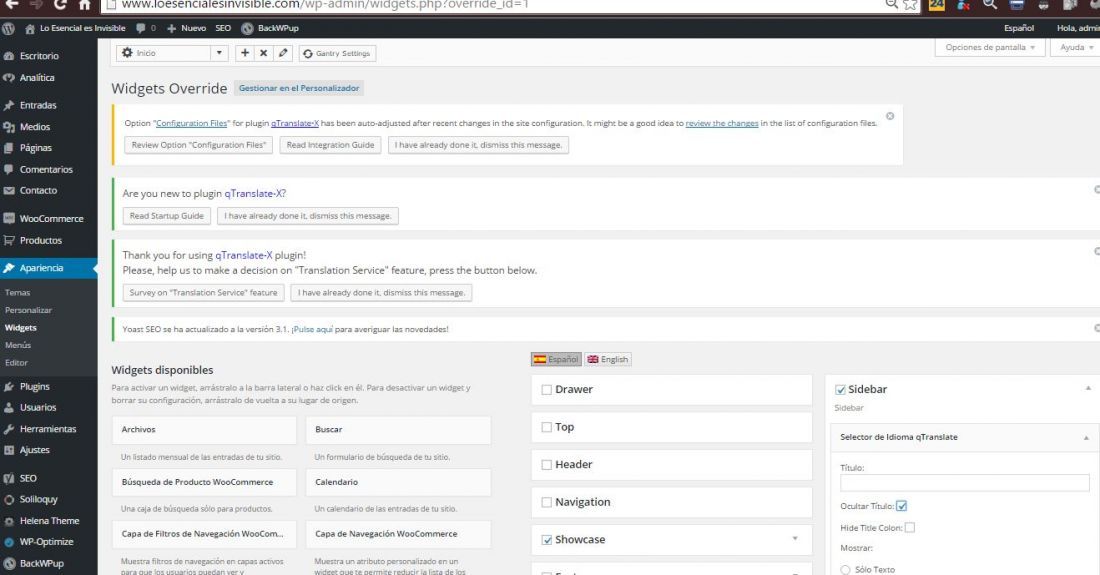
Task: Collapse the Selector de Idioma qTranslate widget
Action: (x=1086, y=438)
